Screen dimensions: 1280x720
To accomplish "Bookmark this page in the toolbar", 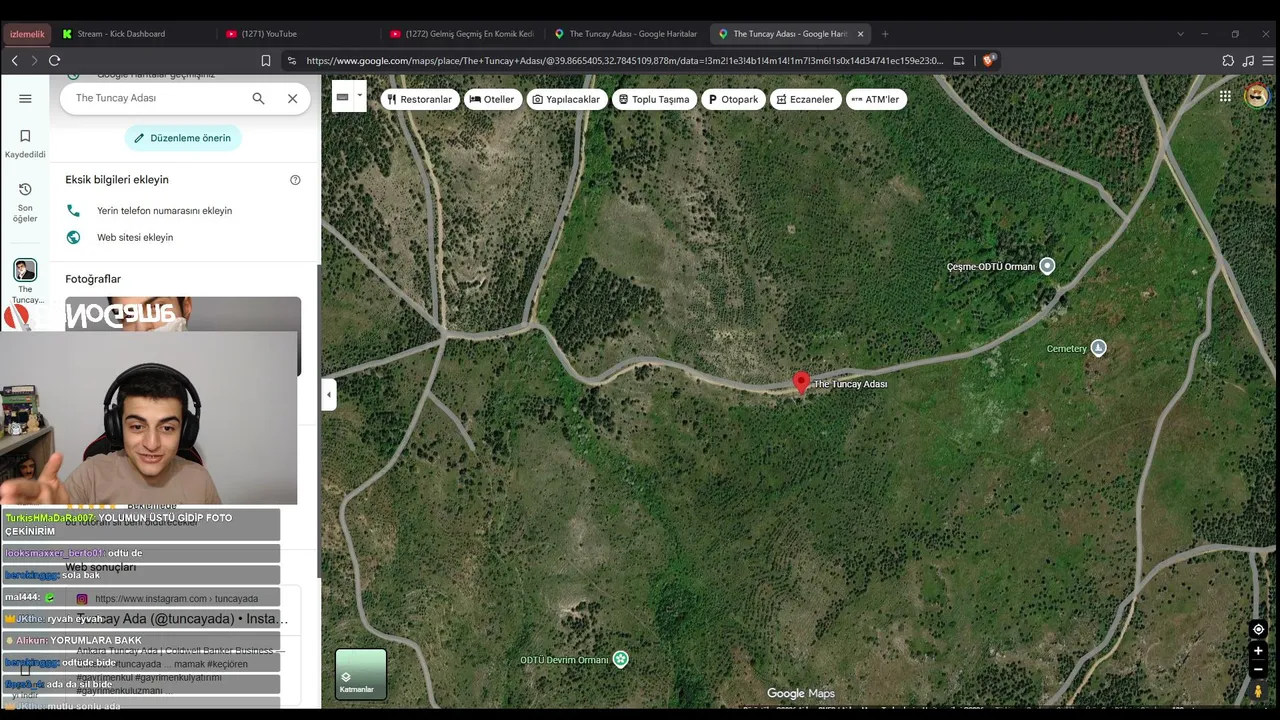I will point(266,60).
